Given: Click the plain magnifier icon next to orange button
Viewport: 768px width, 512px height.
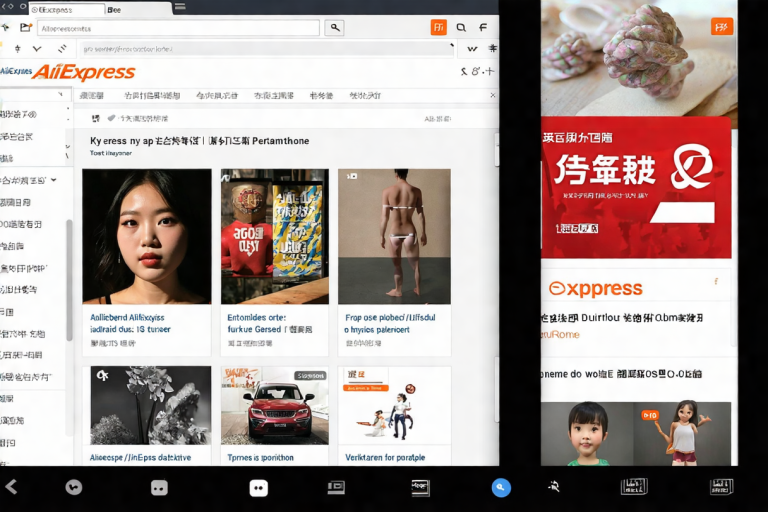Looking at the screenshot, I should pyautogui.click(x=461, y=27).
